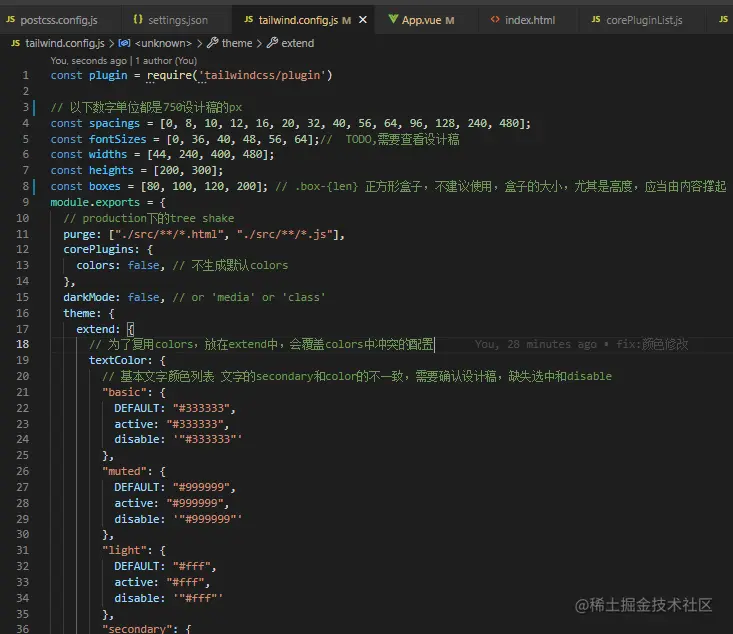
Task: Click the '#333333' DEFAULT value on line 22
Action: (201, 408)
